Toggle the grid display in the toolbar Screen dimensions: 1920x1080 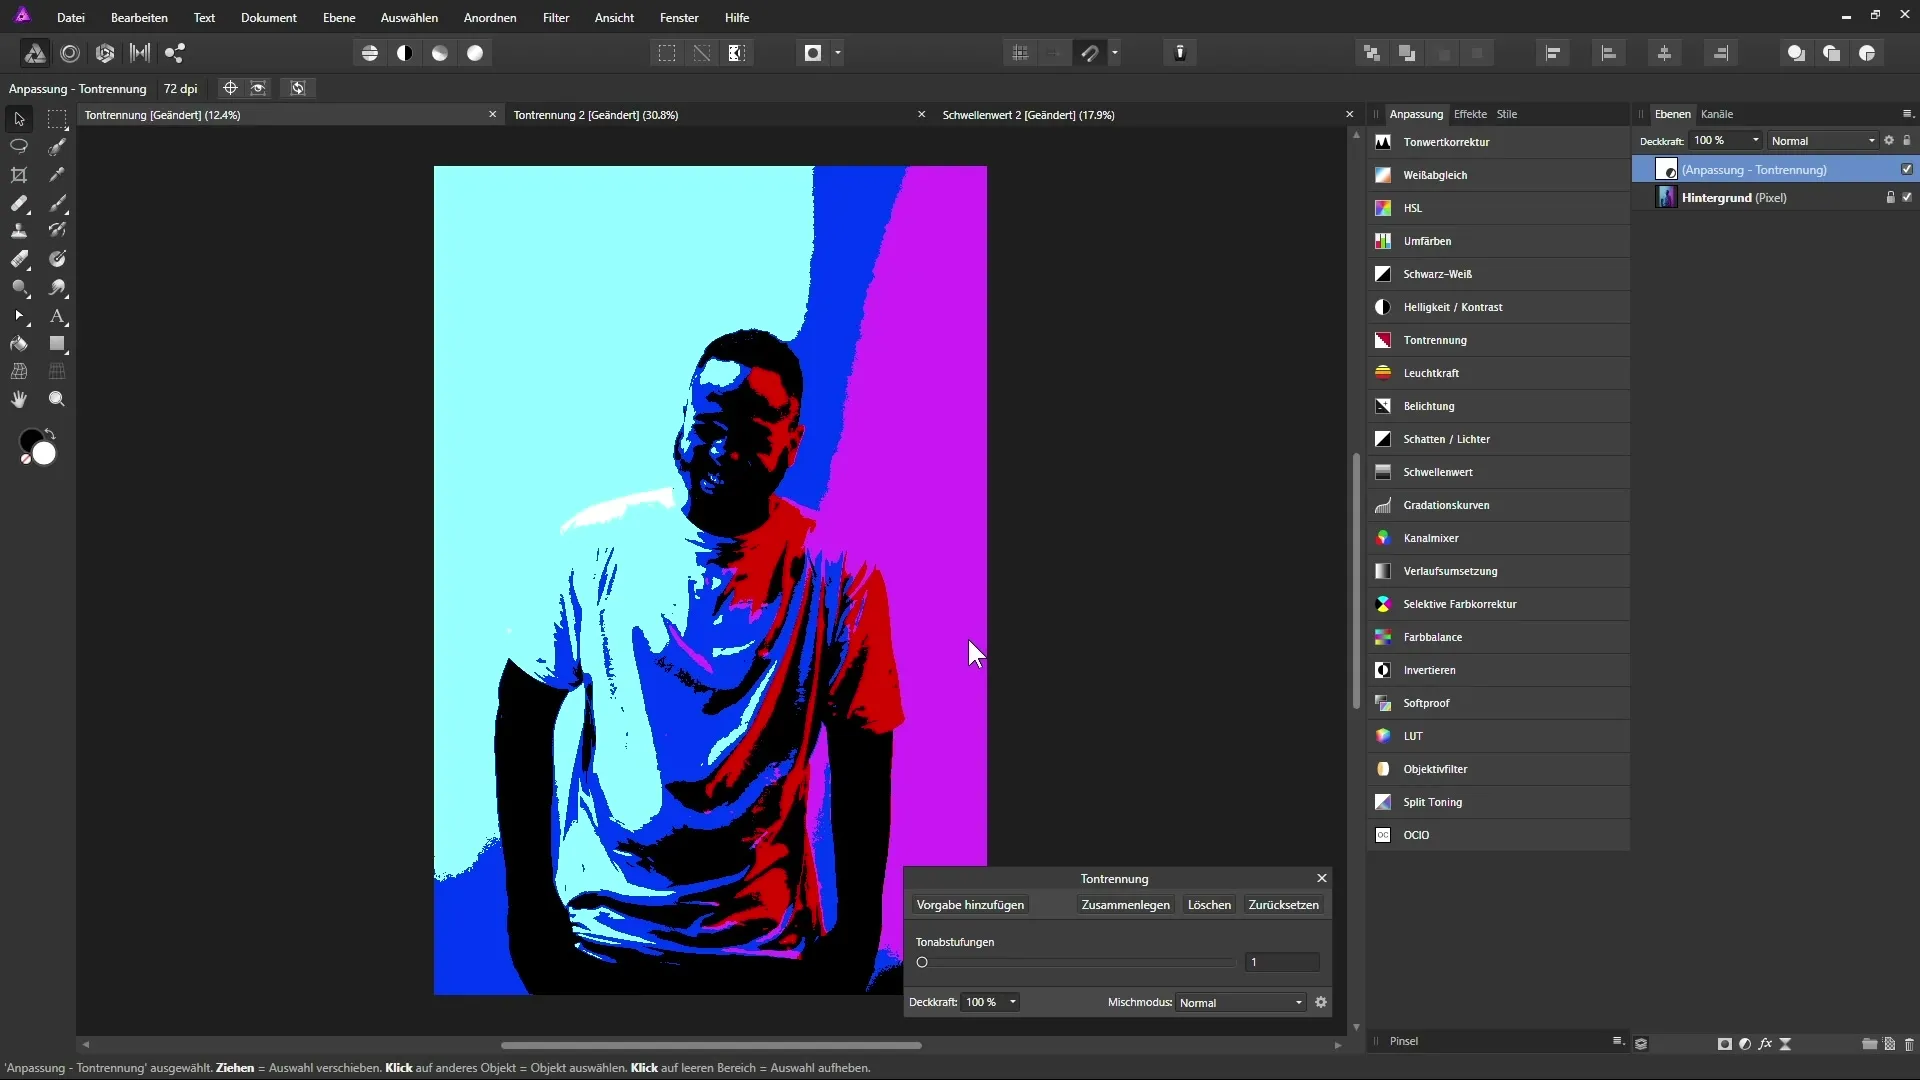[x=1020, y=53]
